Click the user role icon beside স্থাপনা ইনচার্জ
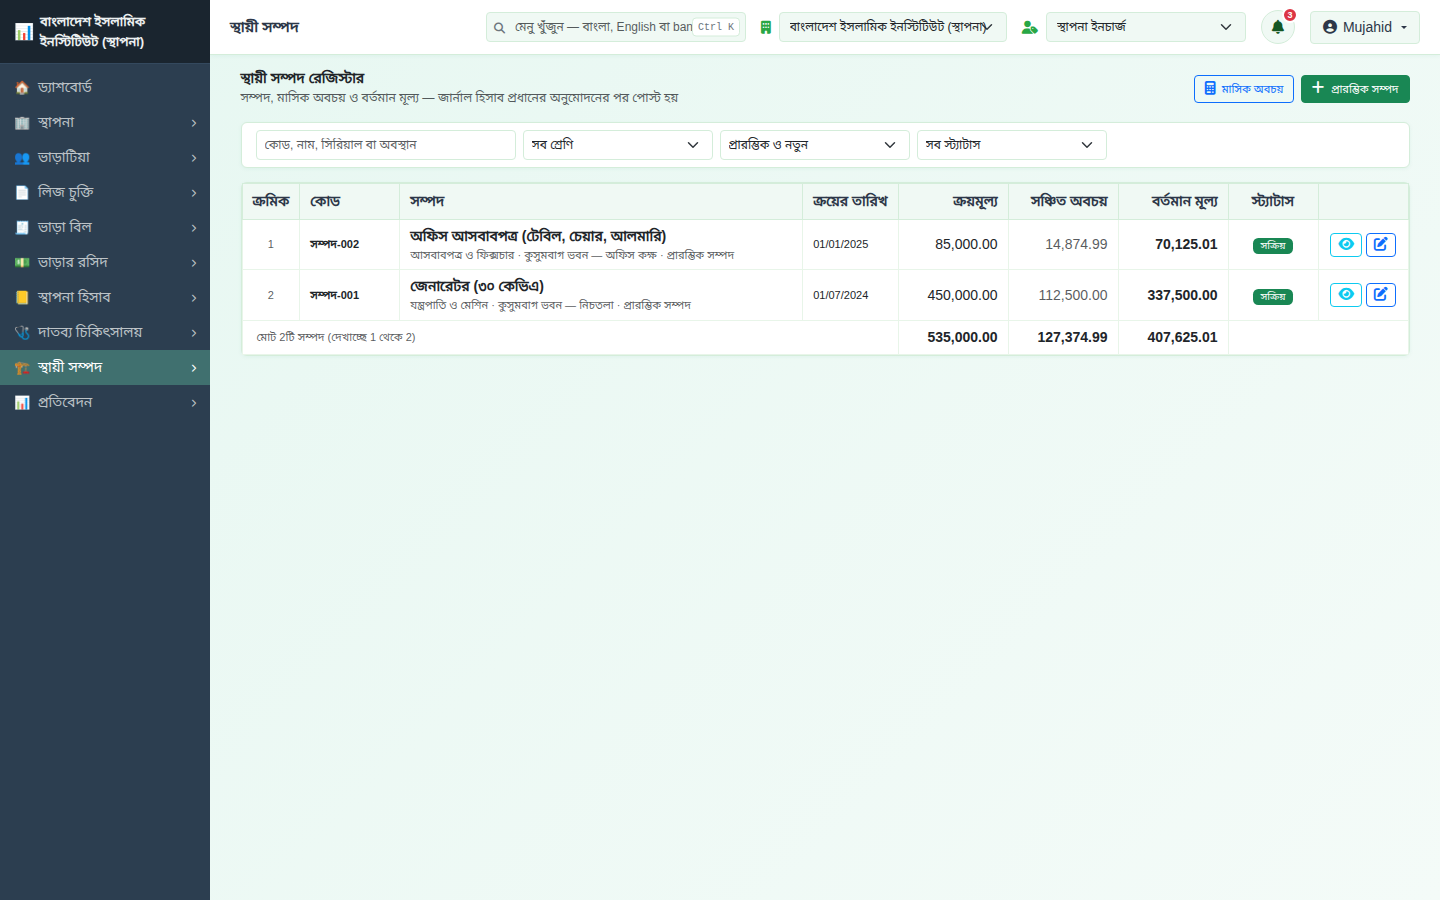Screen dimensions: 1440x900 1029,28
